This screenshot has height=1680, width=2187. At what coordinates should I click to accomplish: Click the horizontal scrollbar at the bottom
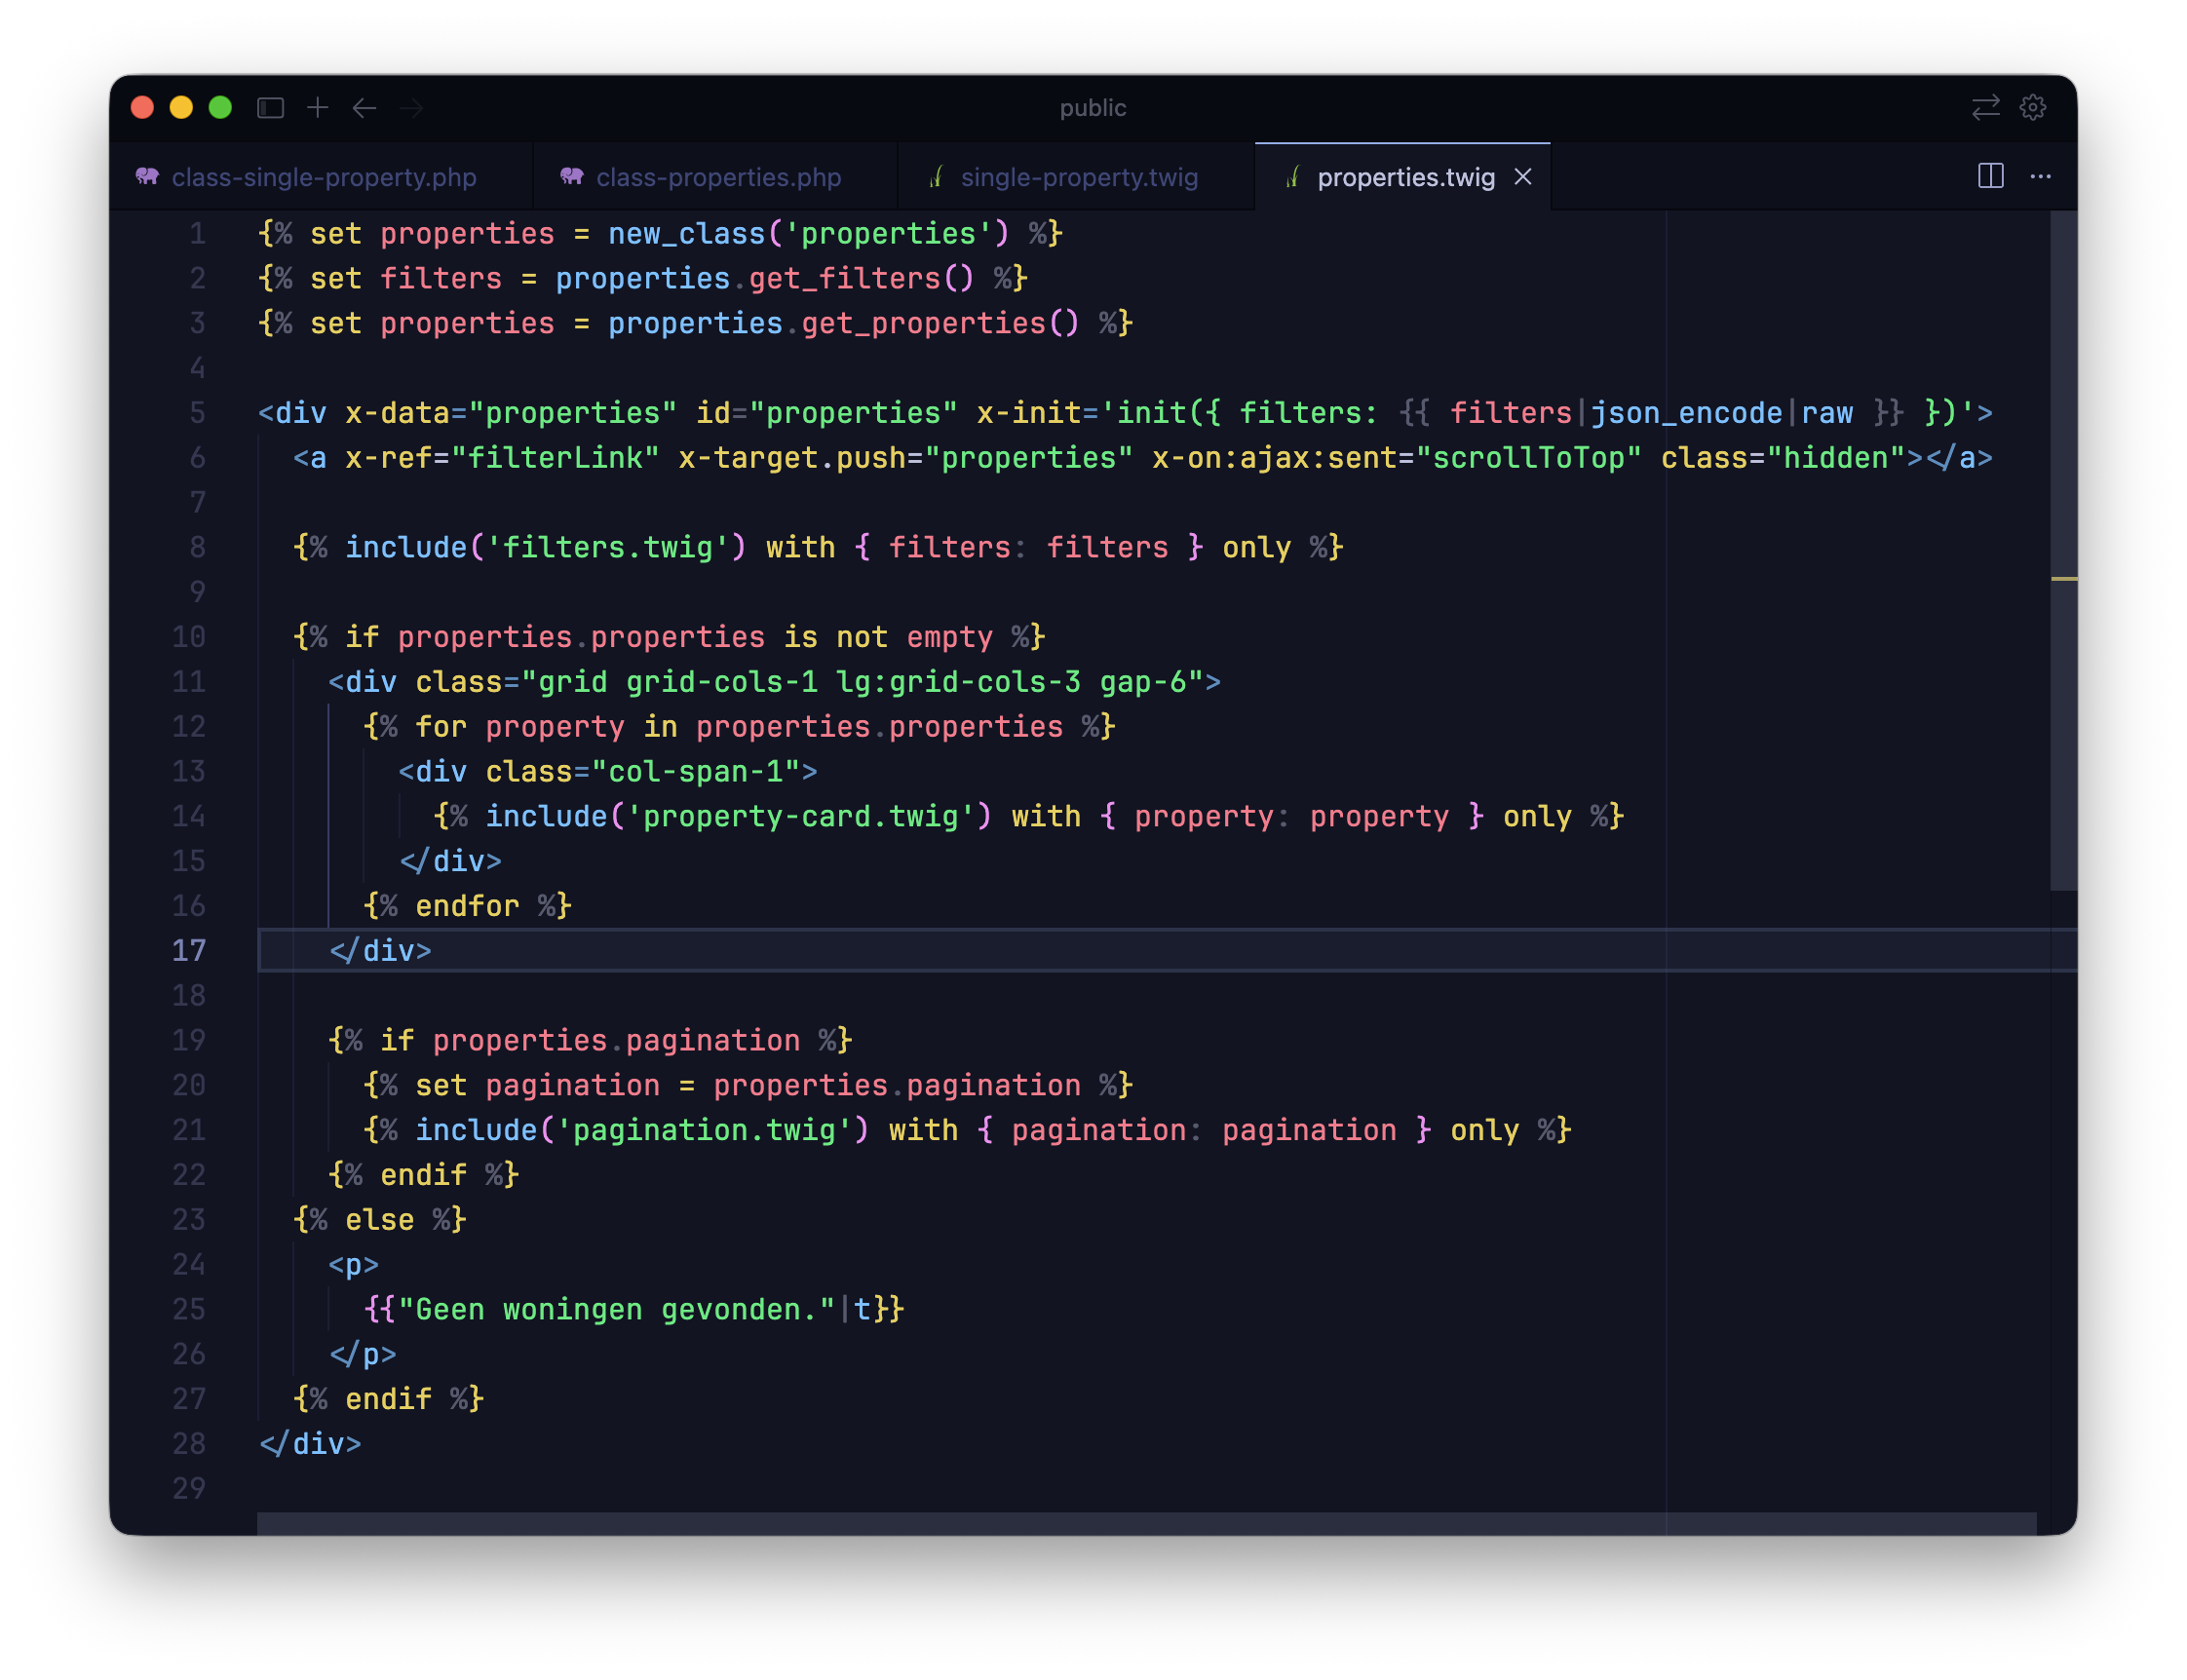[1146, 1523]
